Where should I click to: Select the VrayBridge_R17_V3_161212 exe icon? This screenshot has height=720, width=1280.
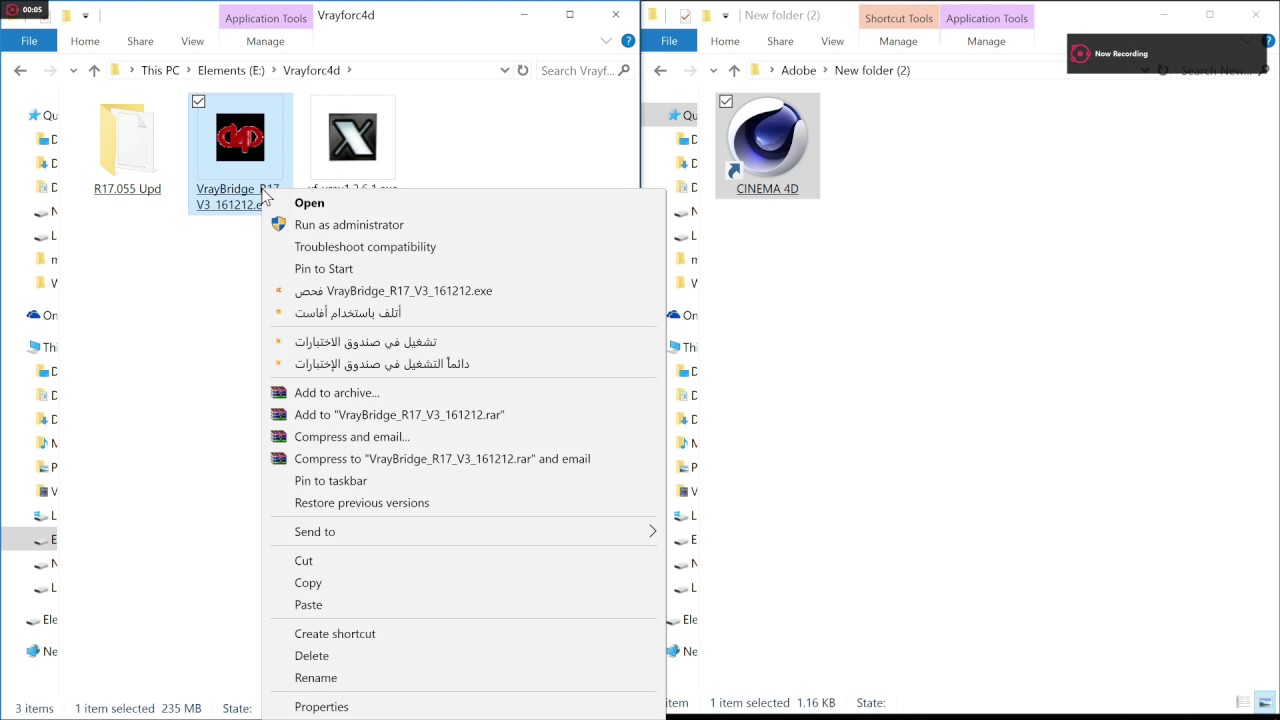240,137
